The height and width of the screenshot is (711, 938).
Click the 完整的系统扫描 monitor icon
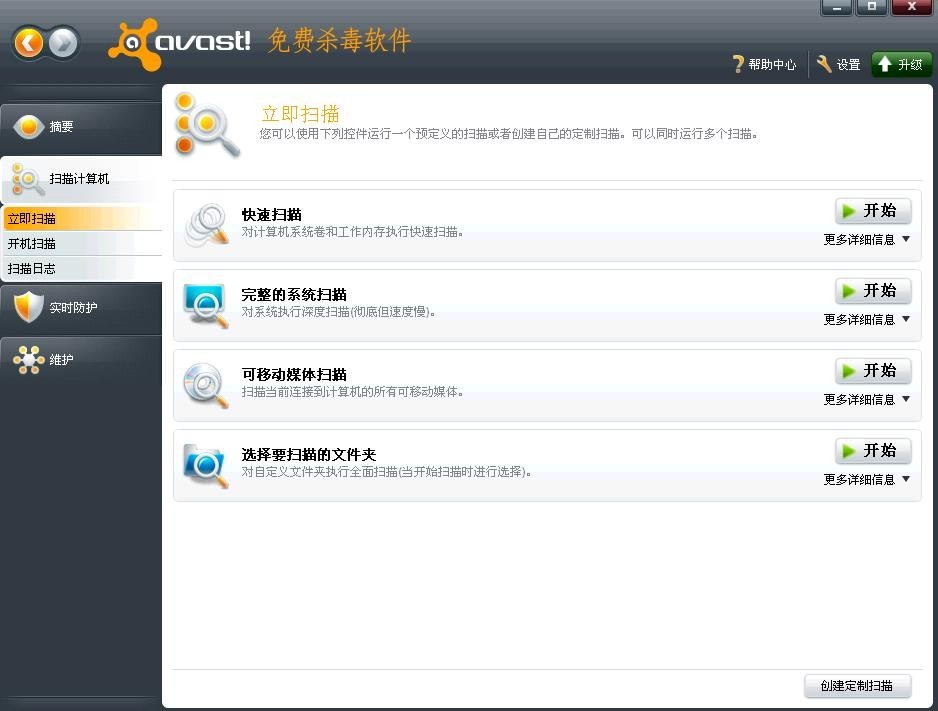tap(207, 306)
